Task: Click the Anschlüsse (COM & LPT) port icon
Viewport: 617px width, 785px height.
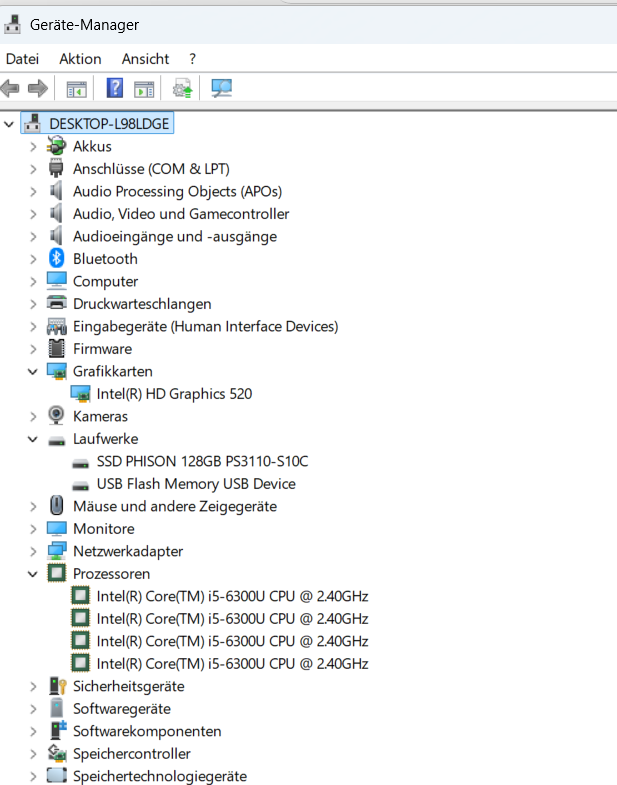Action: click(x=56, y=168)
